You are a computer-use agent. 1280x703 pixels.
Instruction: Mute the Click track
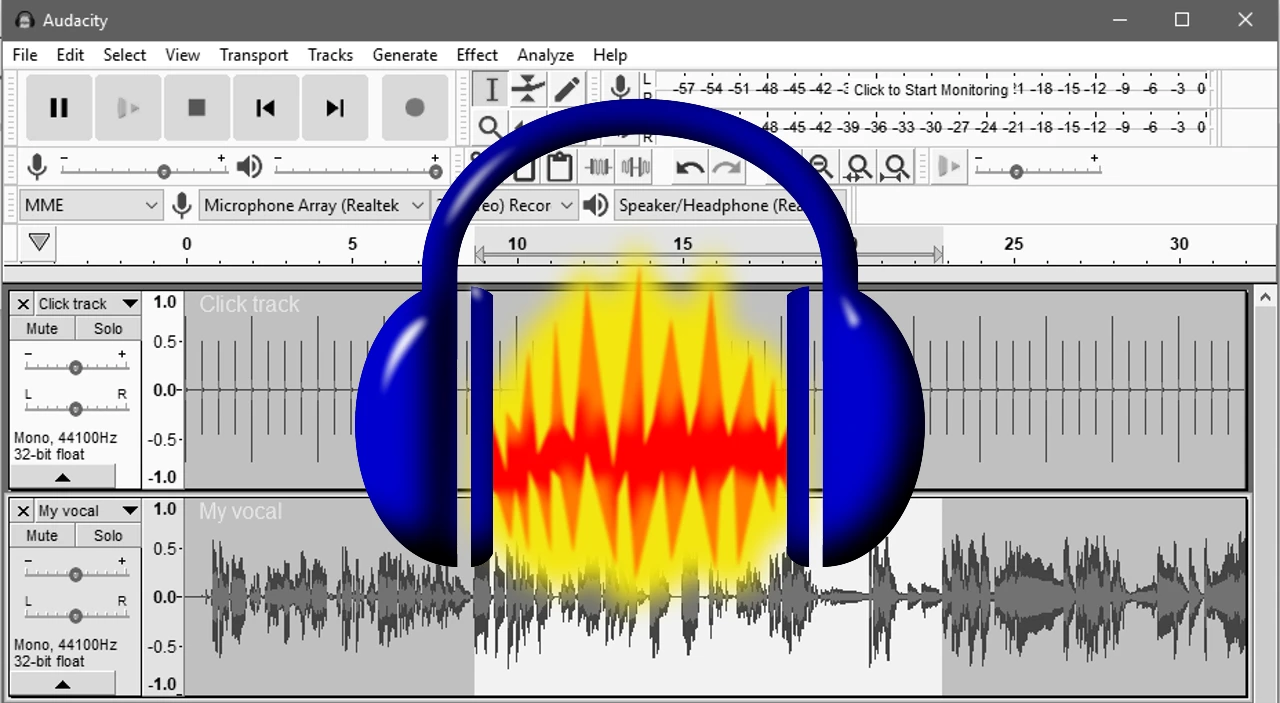point(41,328)
